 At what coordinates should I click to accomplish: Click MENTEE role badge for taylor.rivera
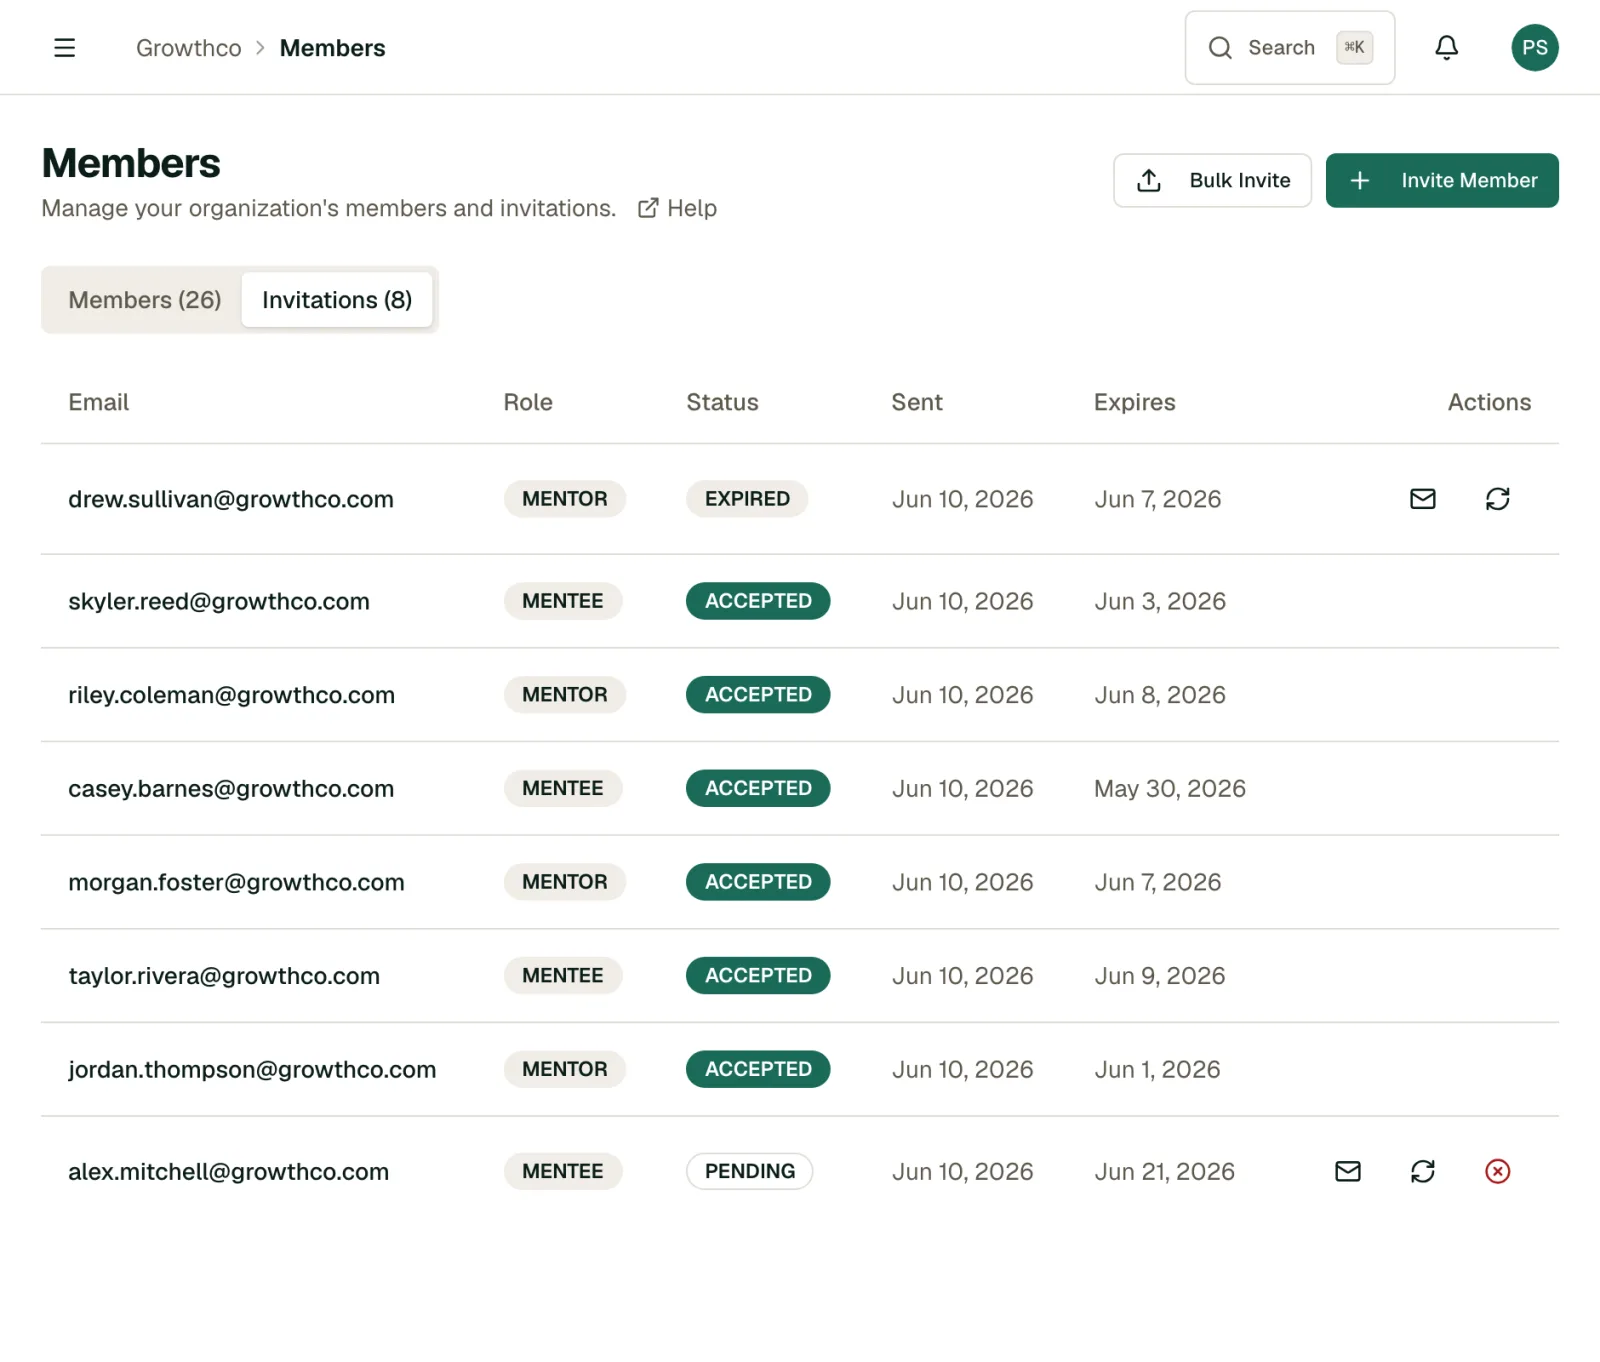coord(562,976)
